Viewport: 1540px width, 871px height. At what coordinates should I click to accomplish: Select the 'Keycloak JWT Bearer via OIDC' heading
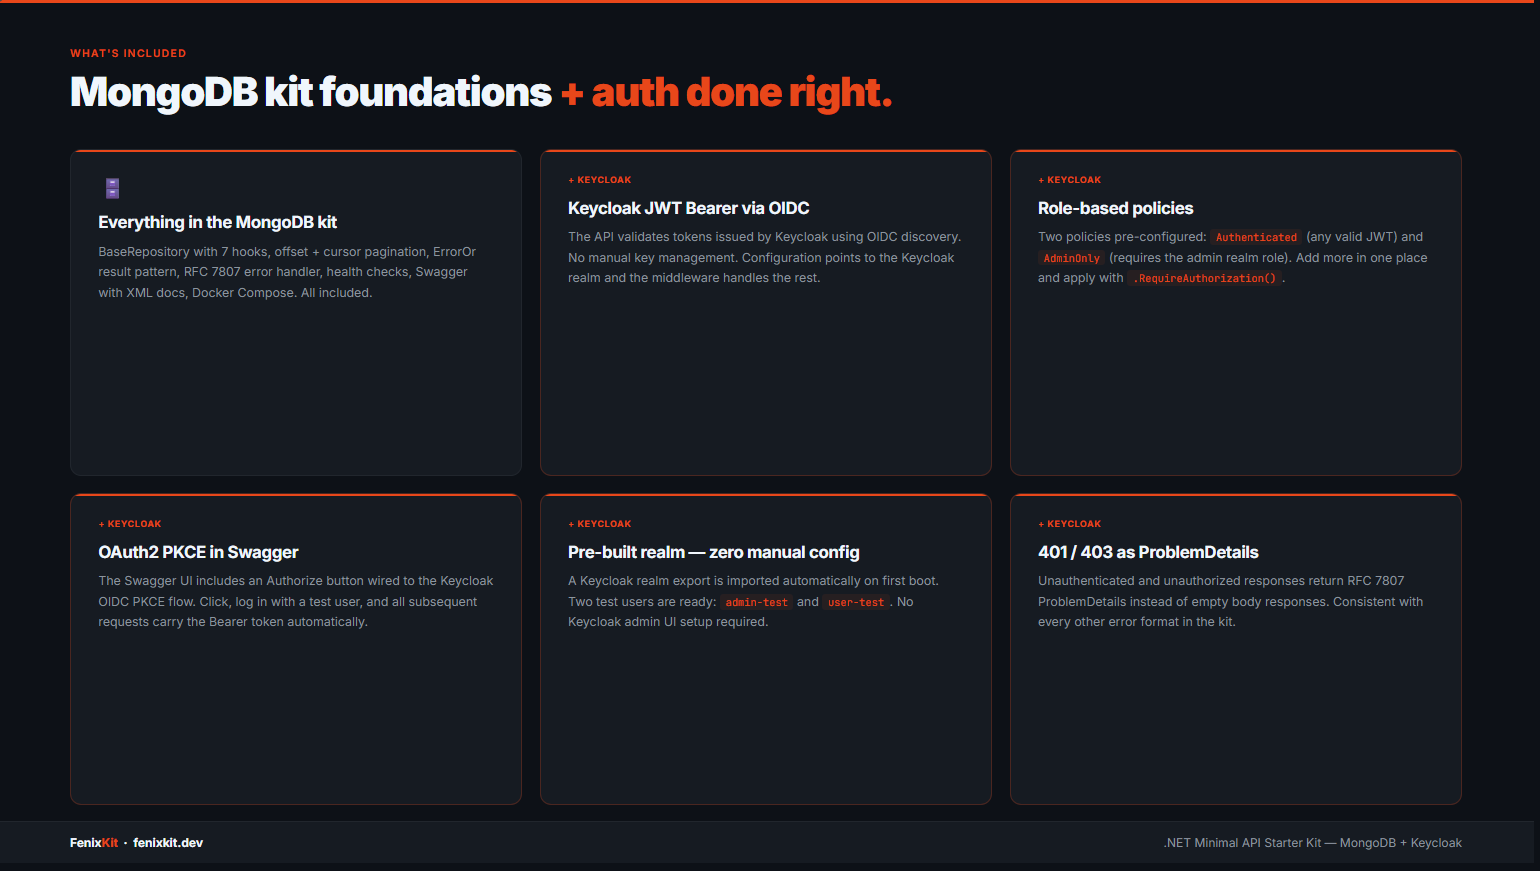click(689, 208)
